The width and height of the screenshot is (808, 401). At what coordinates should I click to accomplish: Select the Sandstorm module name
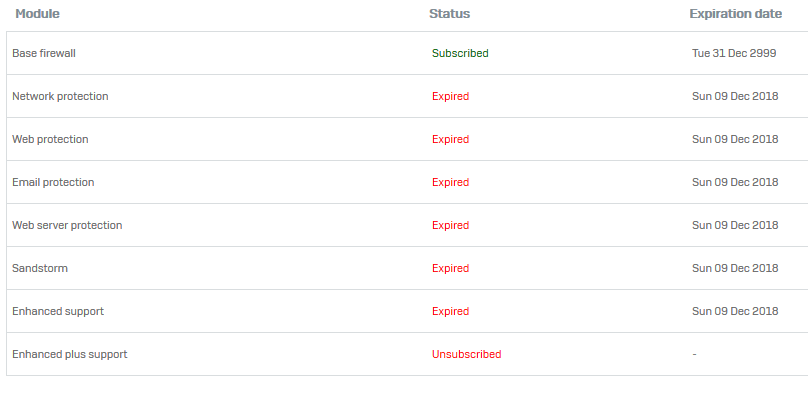pyautogui.click(x=40, y=268)
